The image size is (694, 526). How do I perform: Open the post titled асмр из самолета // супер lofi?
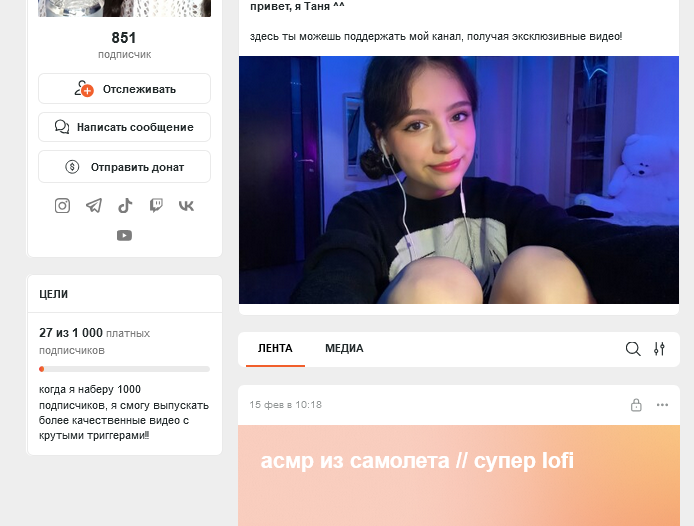coord(417,460)
